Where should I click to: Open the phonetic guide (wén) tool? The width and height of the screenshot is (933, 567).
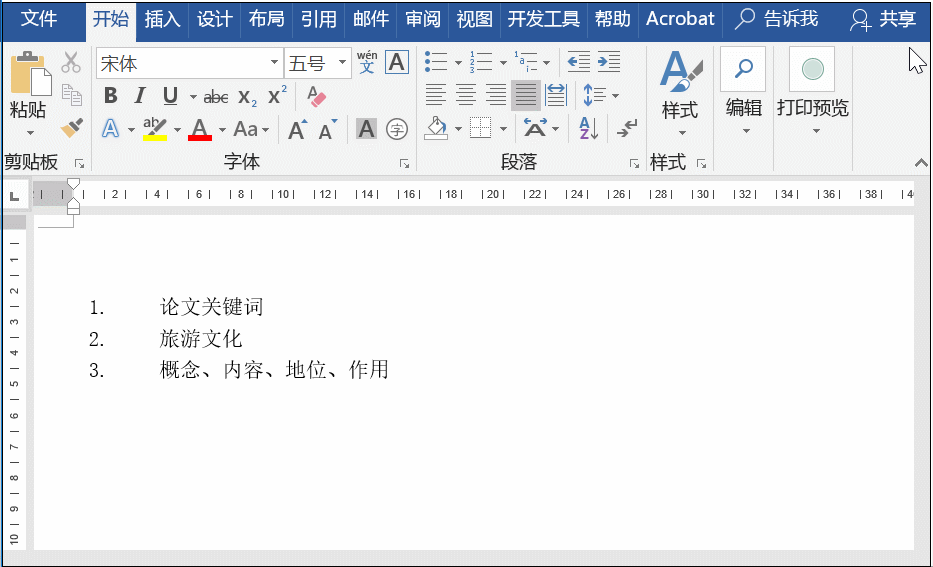[367, 62]
